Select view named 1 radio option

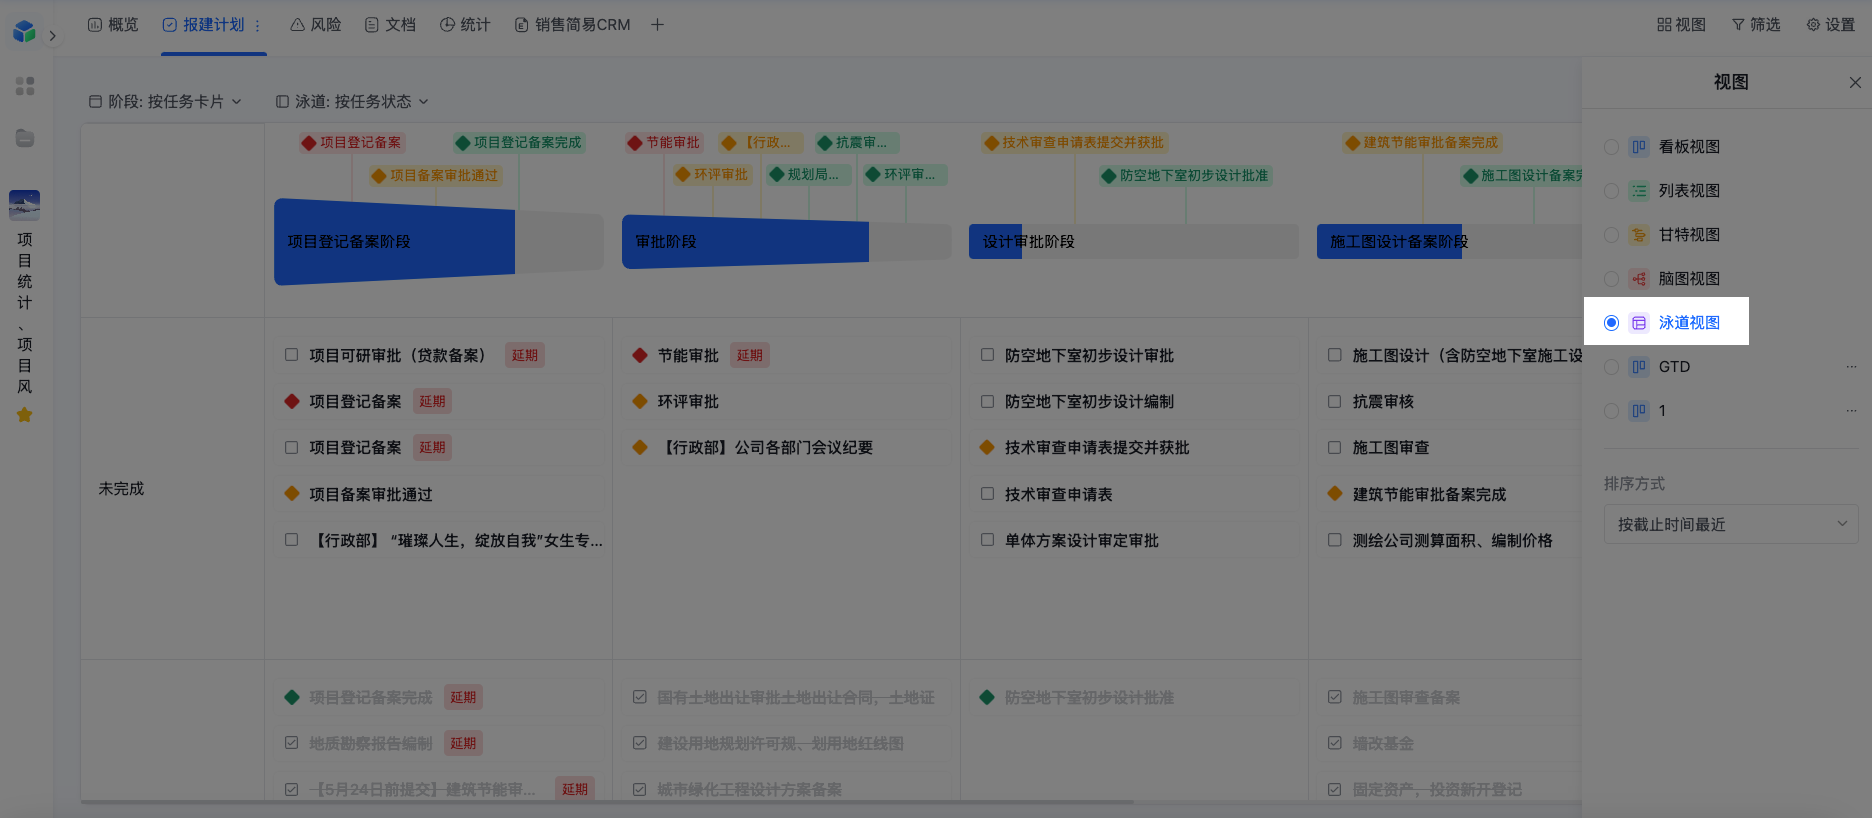1611,411
